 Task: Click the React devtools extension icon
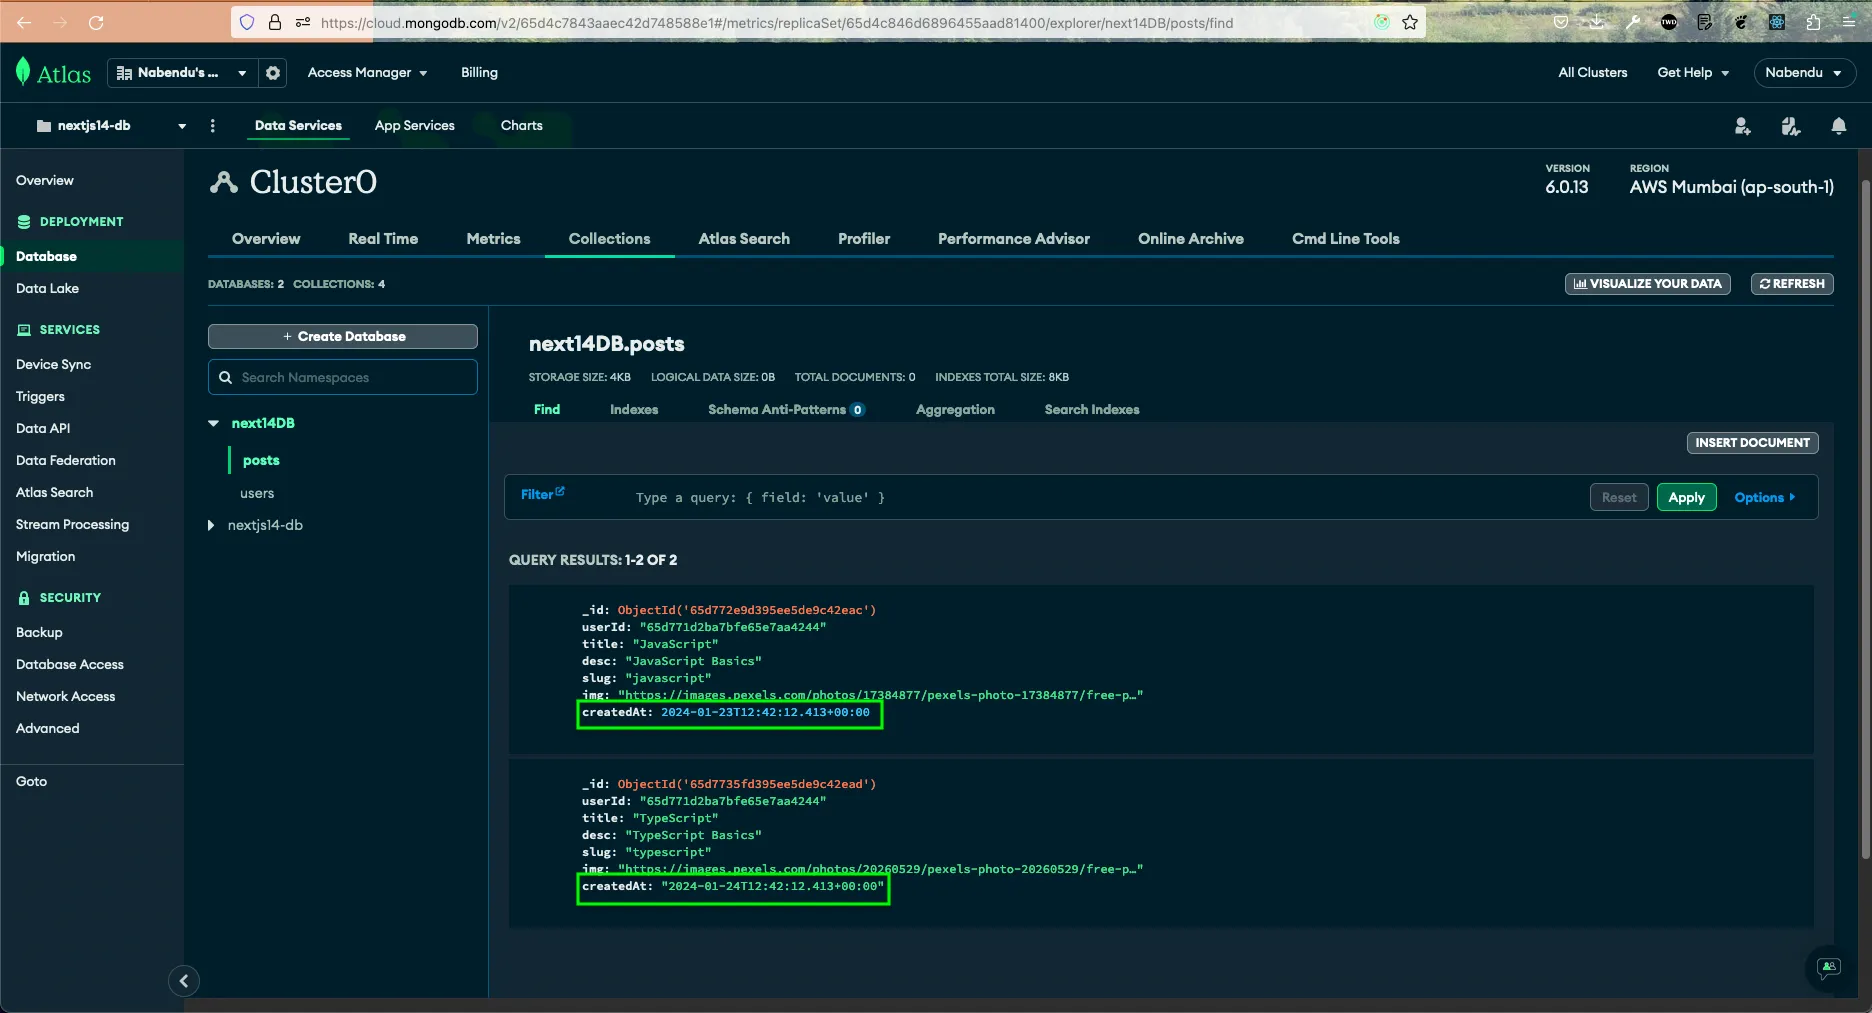tap(1777, 22)
